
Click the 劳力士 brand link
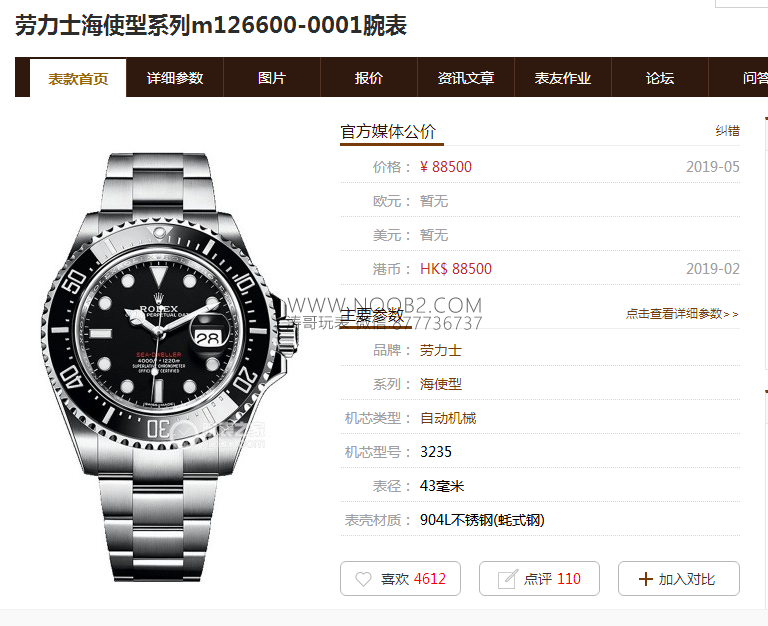[440, 350]
